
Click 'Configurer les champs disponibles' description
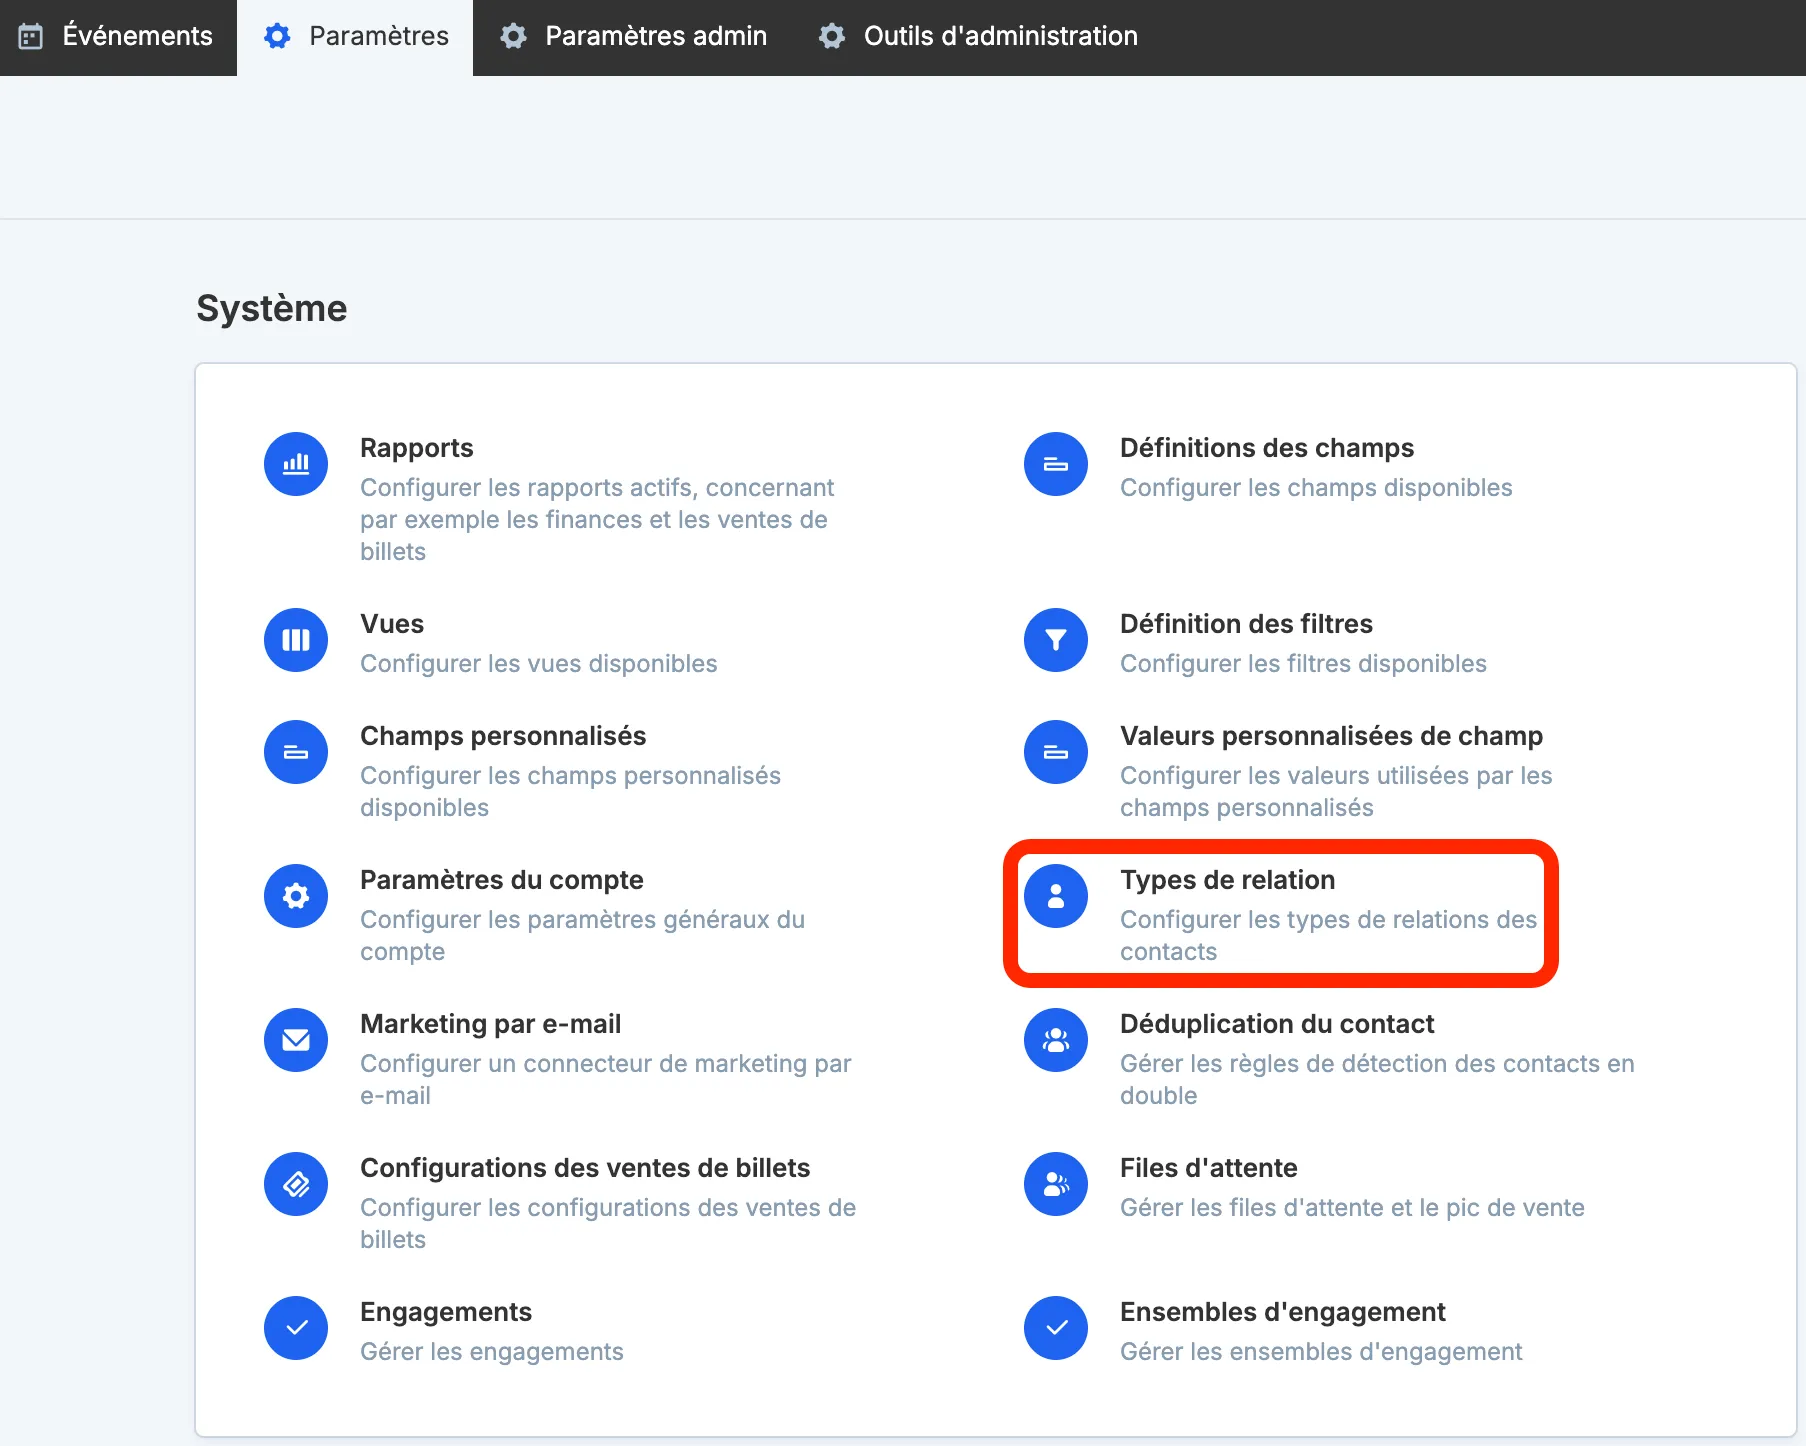coord(1316,488)
